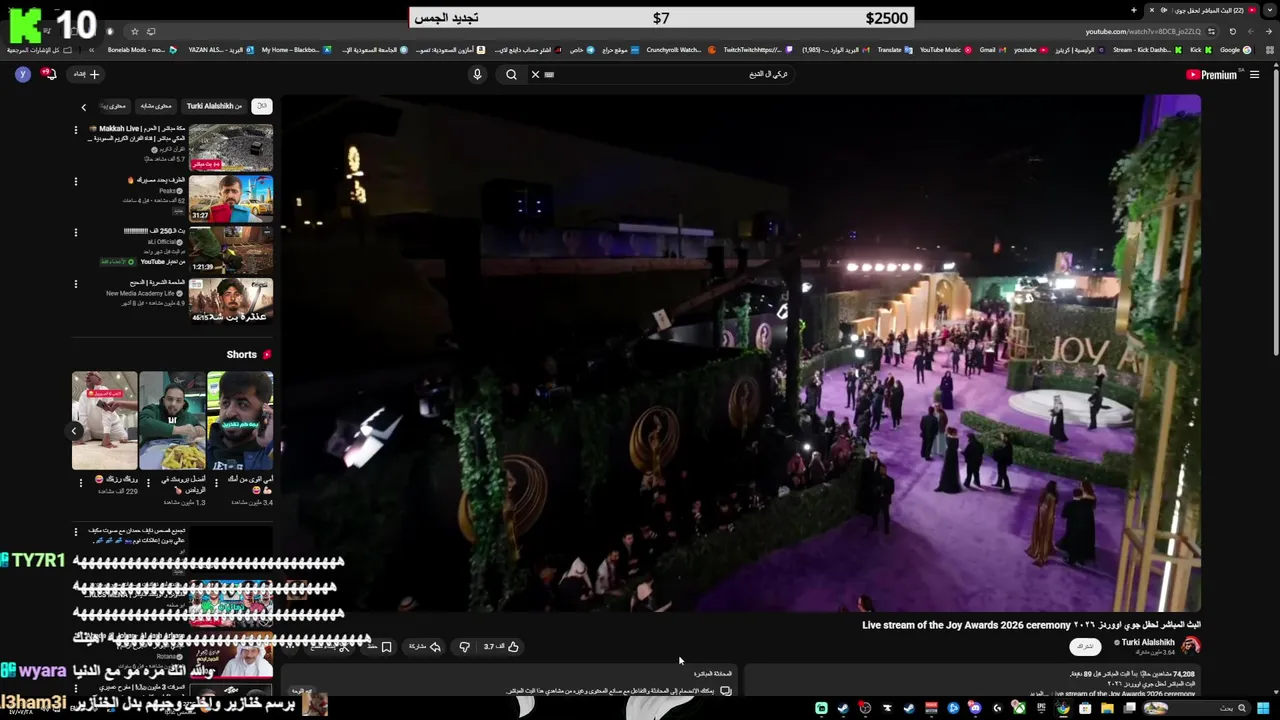Open My Home – Blackboard bookmark
This screenshot has height=720, width=1280.
(x=296, y=50)
